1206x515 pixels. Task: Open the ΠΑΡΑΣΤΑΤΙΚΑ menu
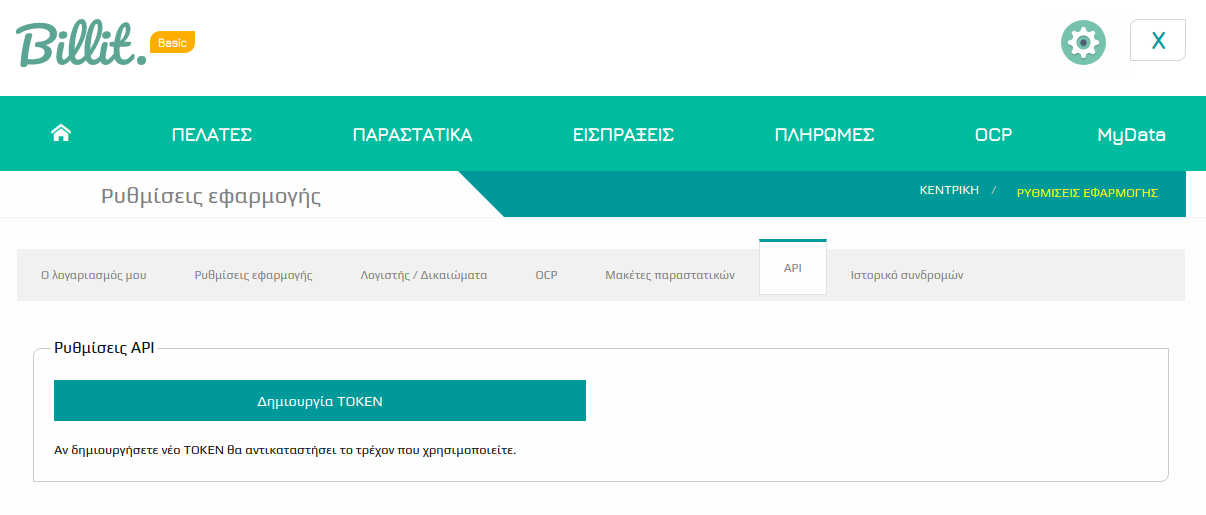pyautogui.click(x=412, y=135)
